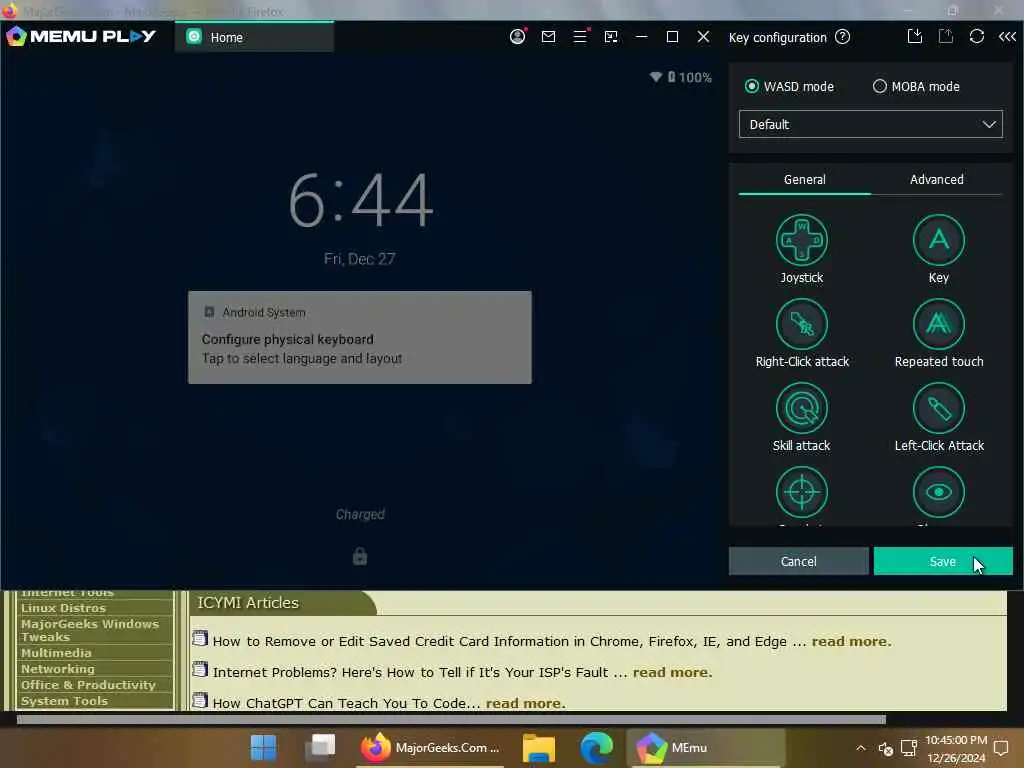Open the MEmu mail messages icon
Screen dimensions: 1024x768
548,37
